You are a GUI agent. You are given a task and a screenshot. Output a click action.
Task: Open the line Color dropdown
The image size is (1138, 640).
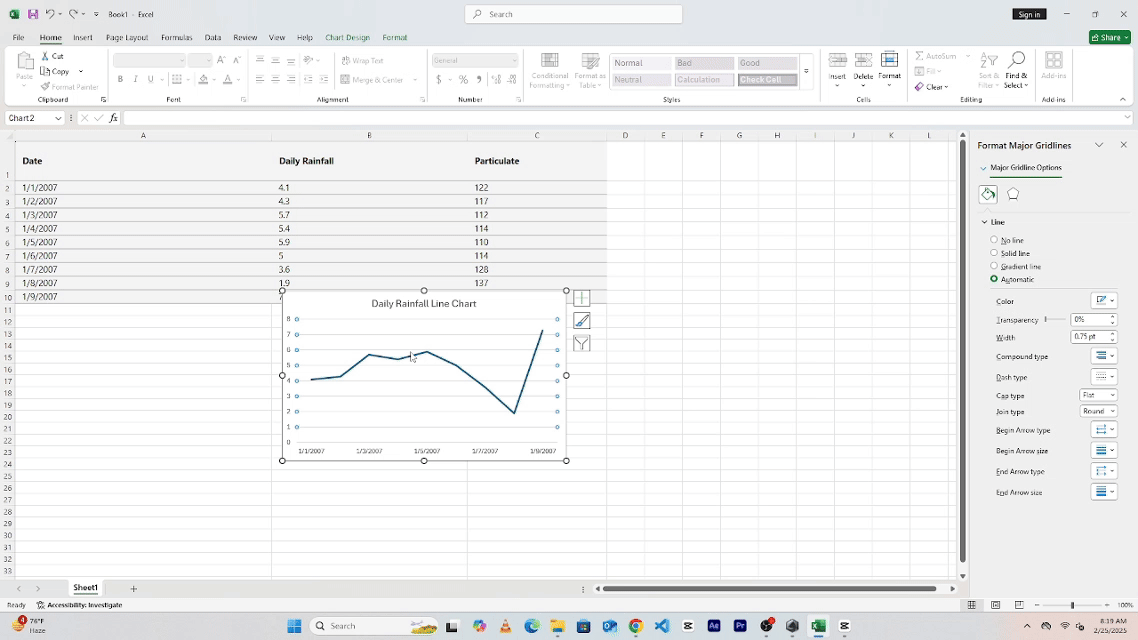point(1104,300)
